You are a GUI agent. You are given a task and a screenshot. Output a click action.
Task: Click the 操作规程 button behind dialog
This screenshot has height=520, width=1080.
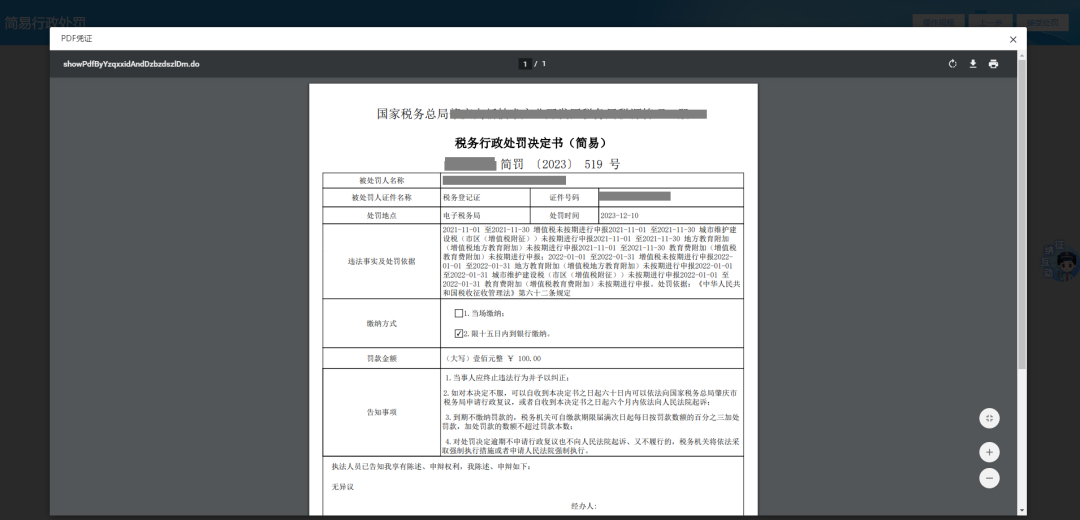938,21
